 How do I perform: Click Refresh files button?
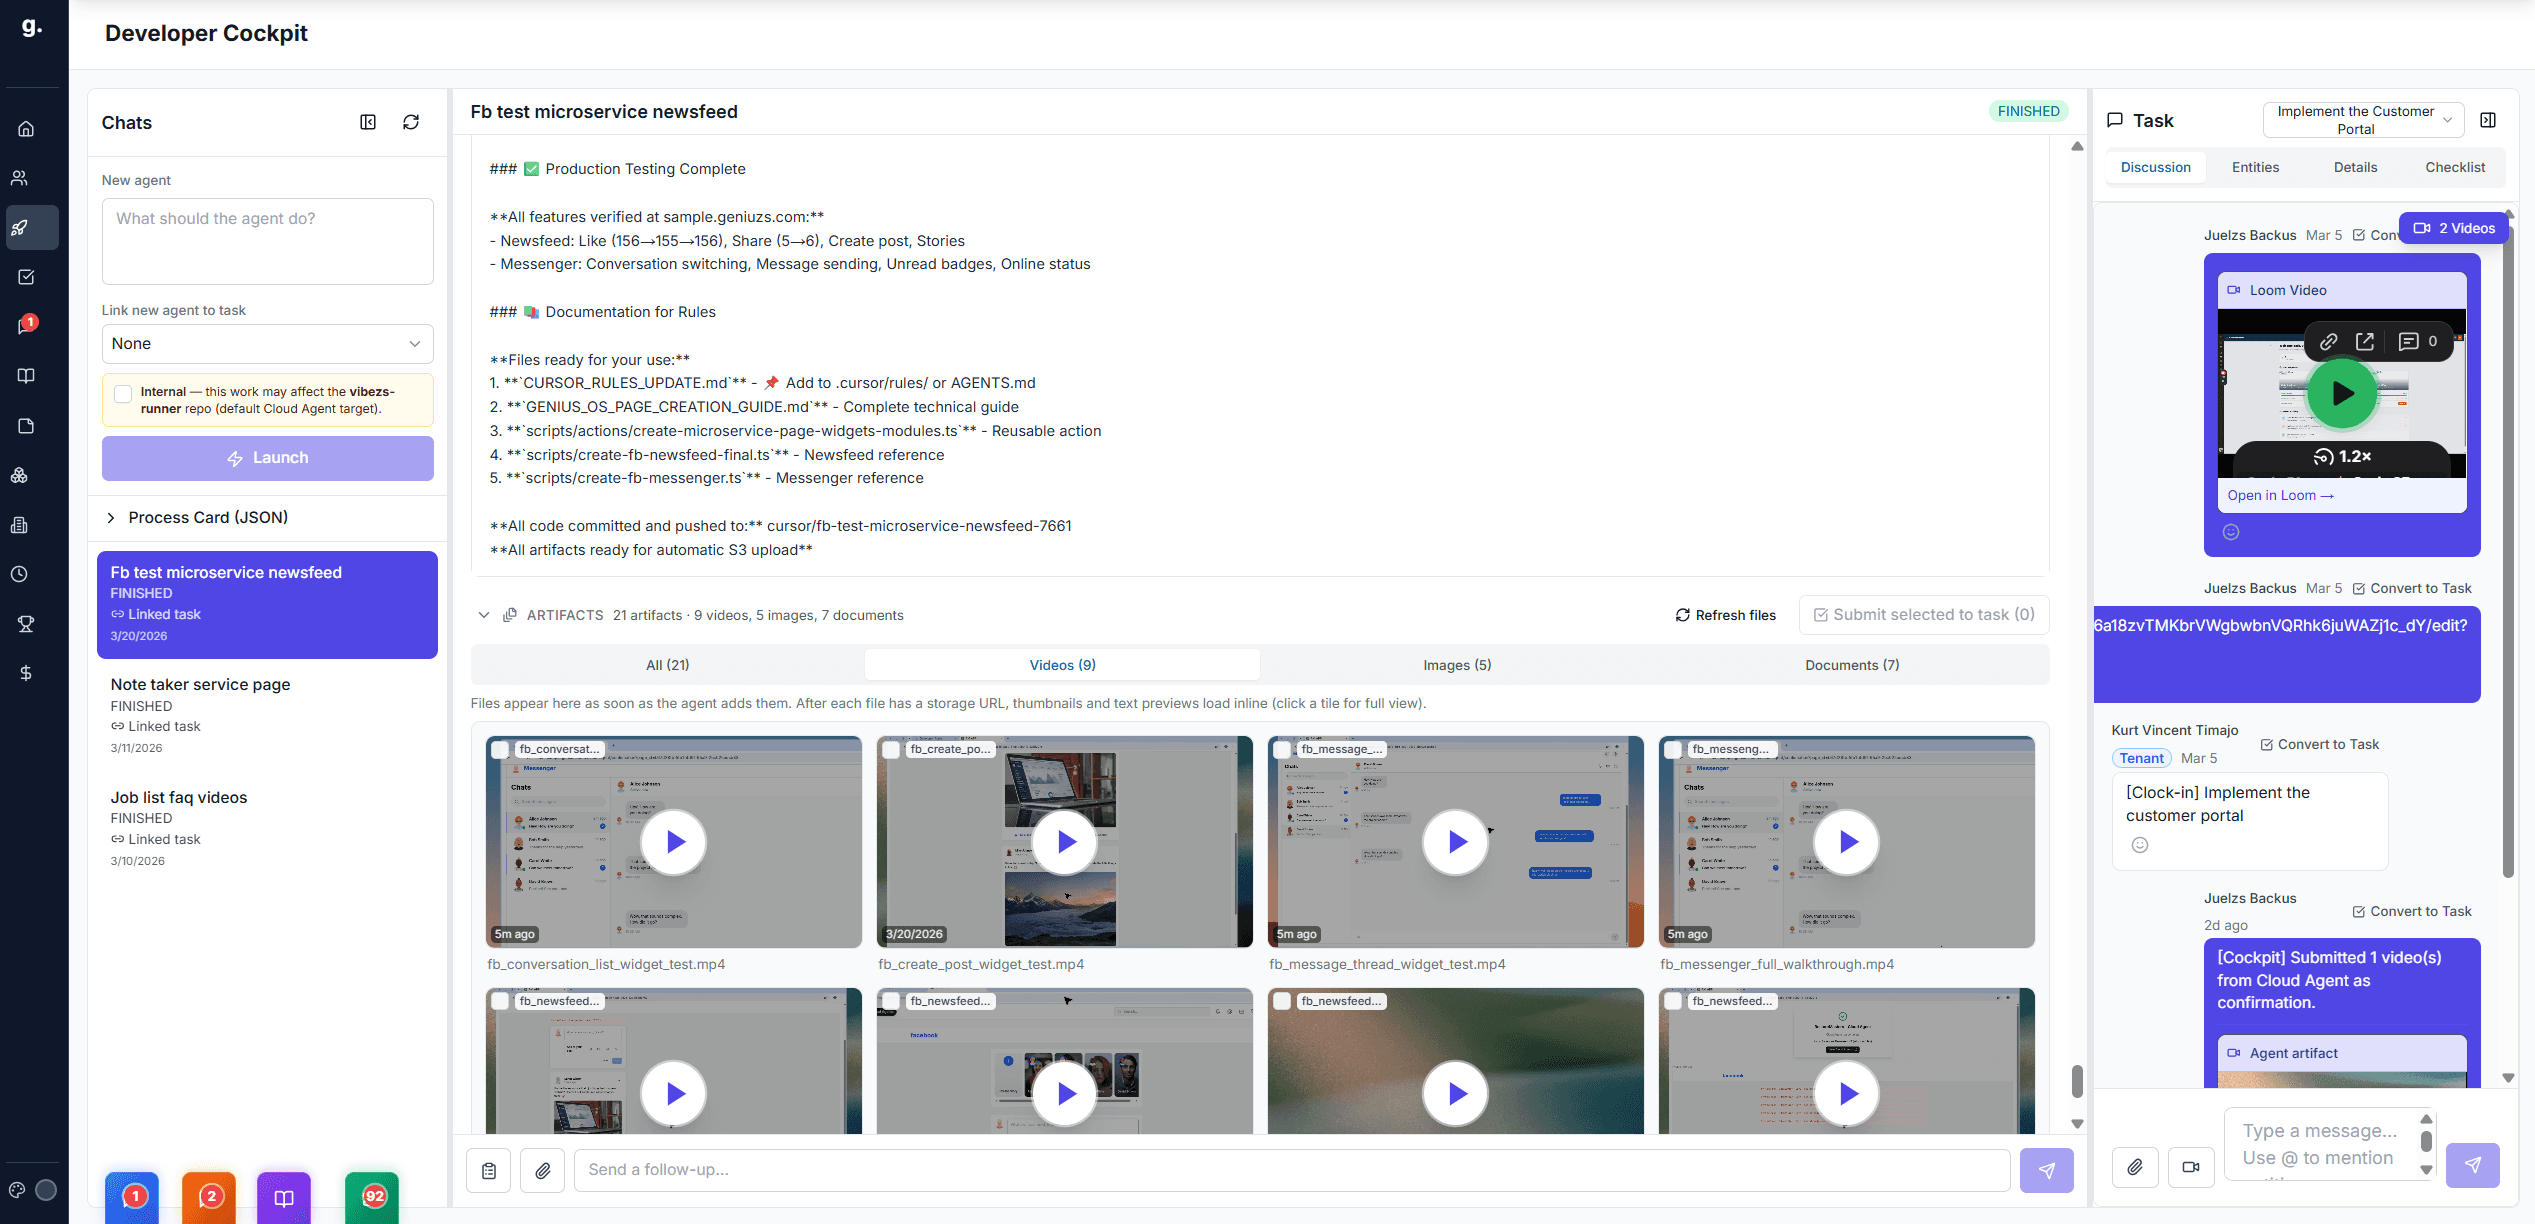click(x=1726, y=615)
